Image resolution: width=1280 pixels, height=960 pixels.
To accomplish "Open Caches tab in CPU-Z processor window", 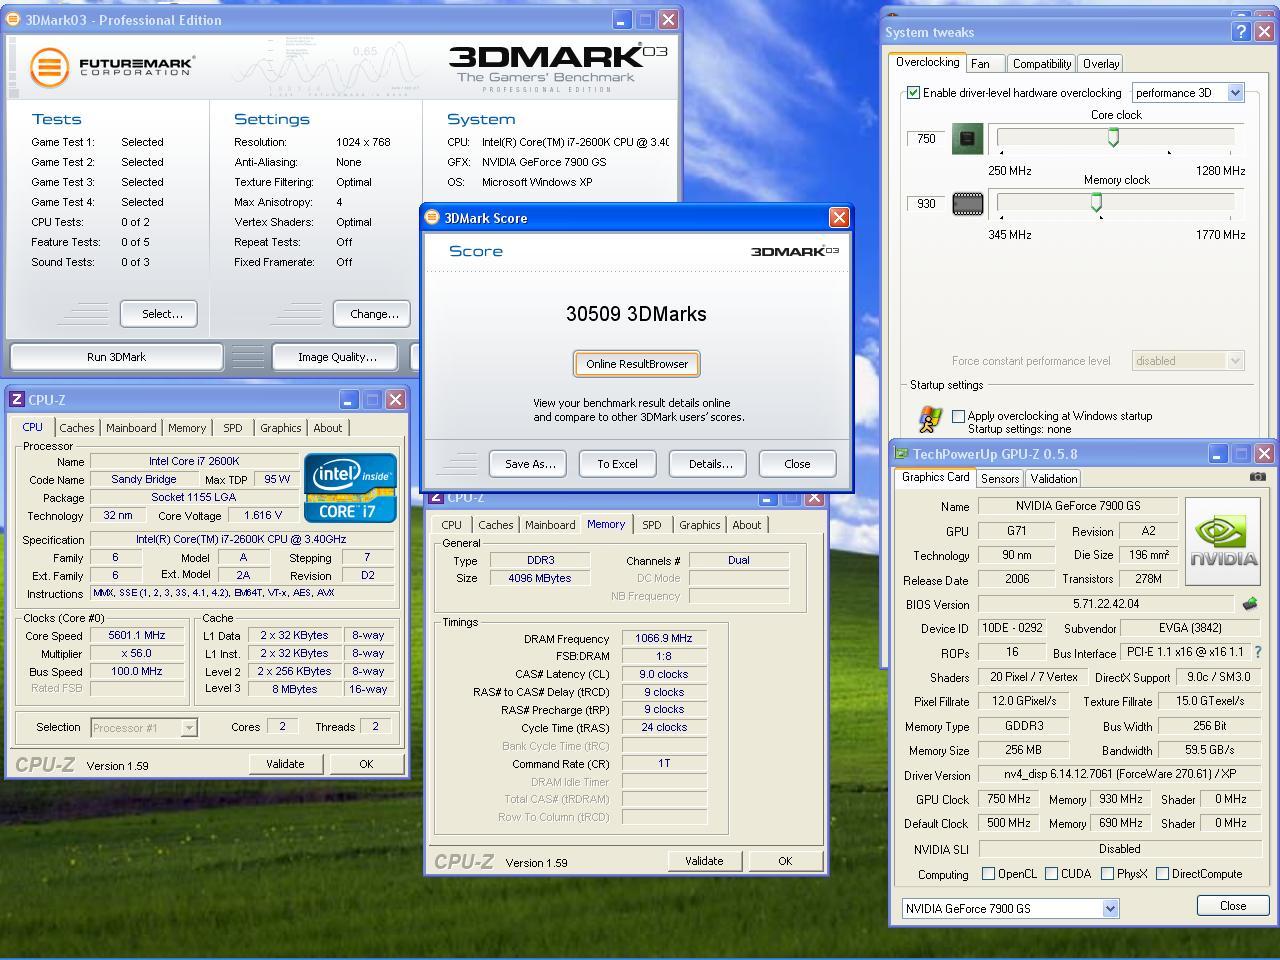I will [76, 428].
